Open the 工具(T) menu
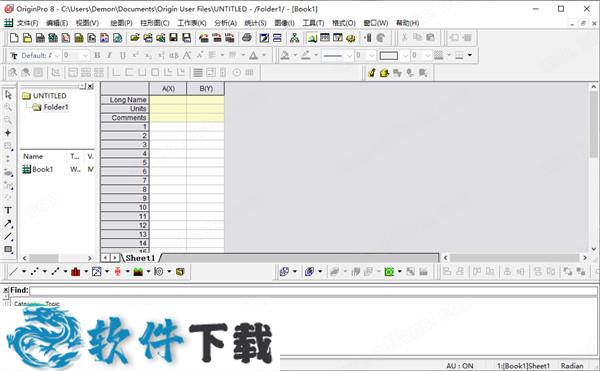Image resolution: width=600 pixels, height=371 pixels. (x=313, y=23)
